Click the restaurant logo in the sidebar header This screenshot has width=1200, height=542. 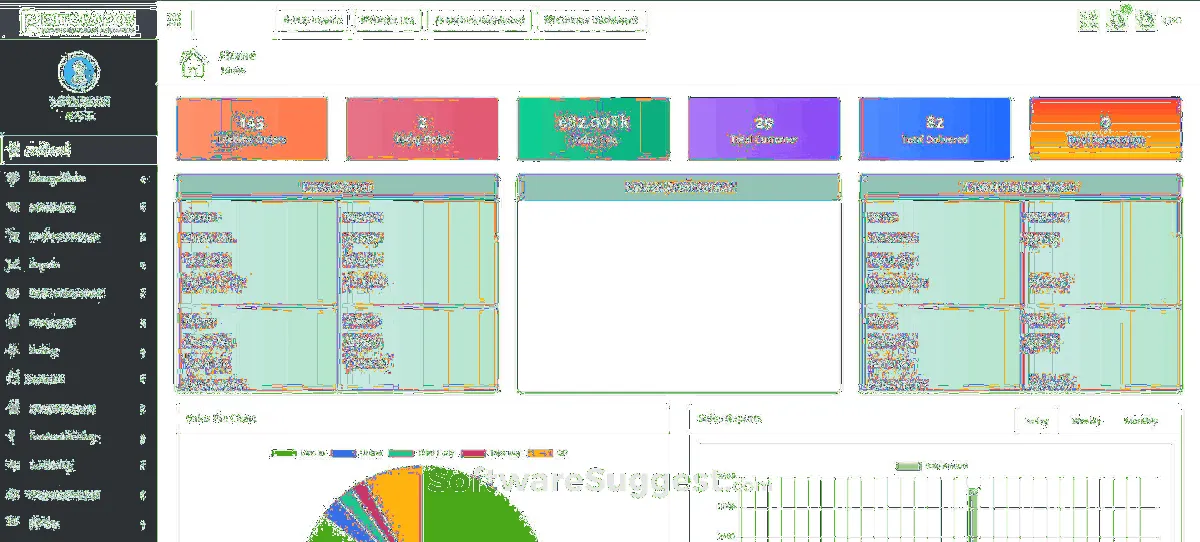(x=79, y=21)
